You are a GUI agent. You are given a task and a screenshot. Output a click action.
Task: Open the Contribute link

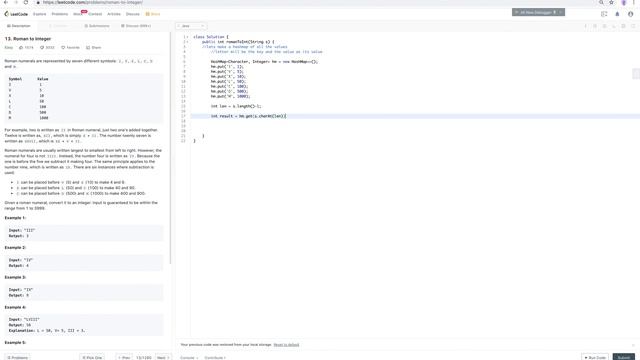click(215, 358)
